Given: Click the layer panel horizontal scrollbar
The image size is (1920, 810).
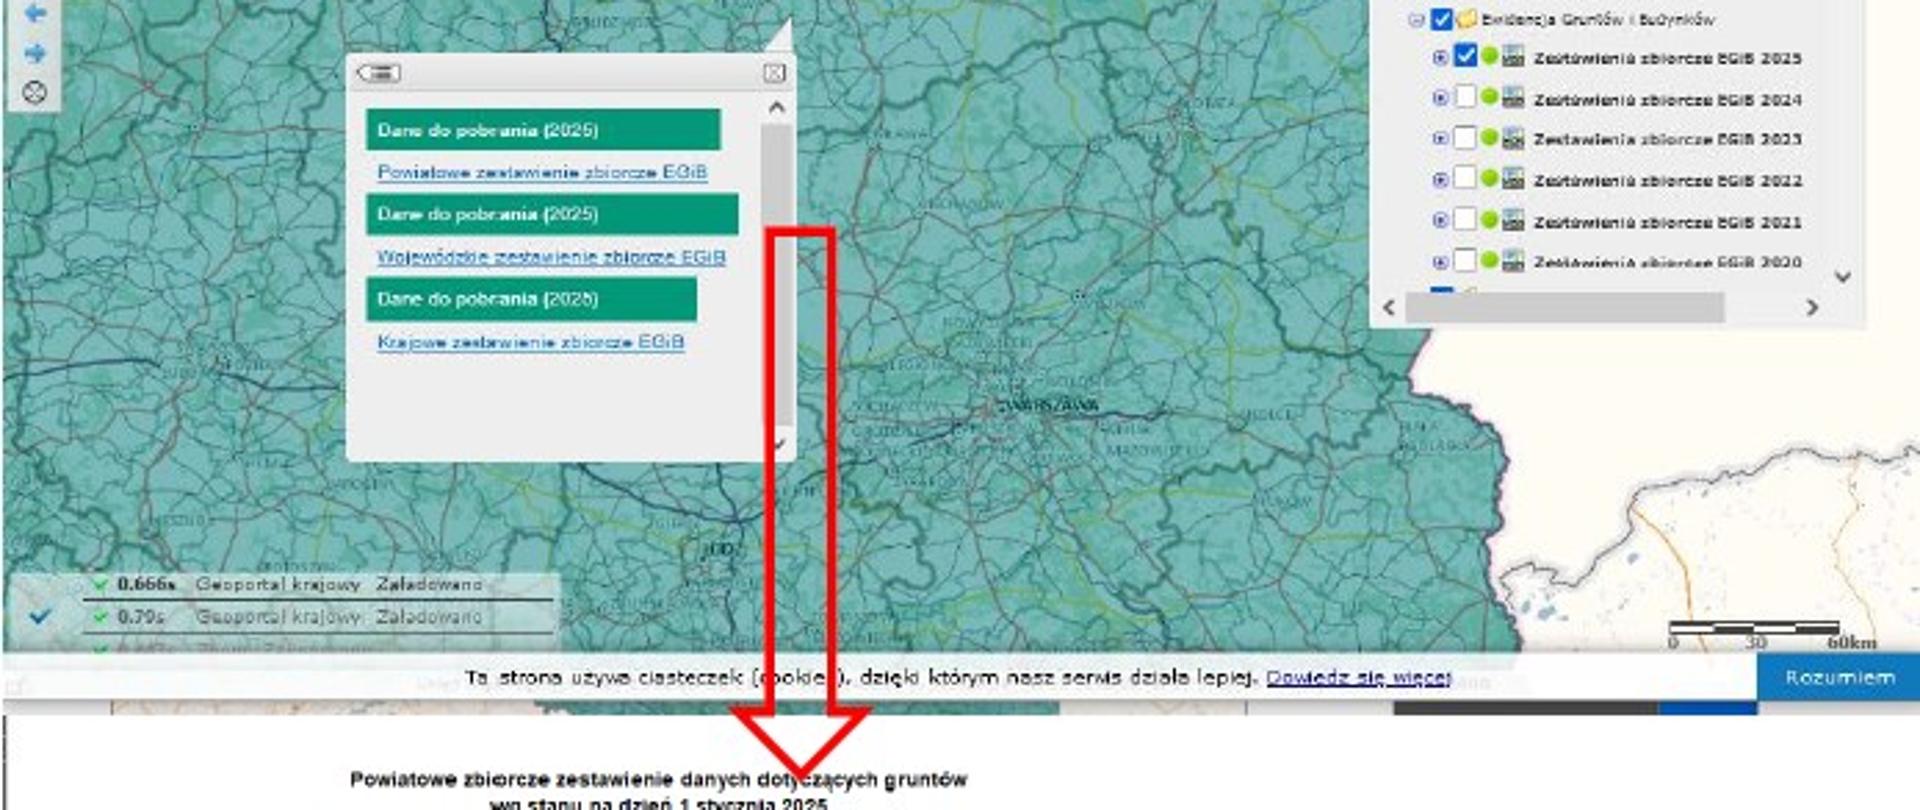Looking at the screenshot, I should pyautogui.click(x=1564, y=308).
